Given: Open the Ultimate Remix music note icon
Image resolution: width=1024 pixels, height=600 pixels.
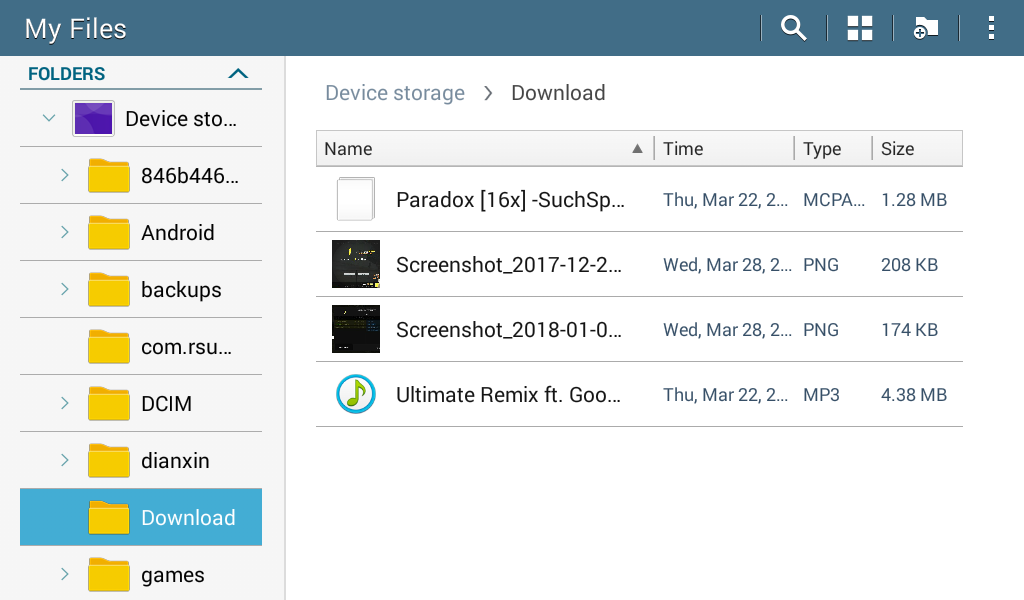Looking at the screenshot, I should 356,394.
